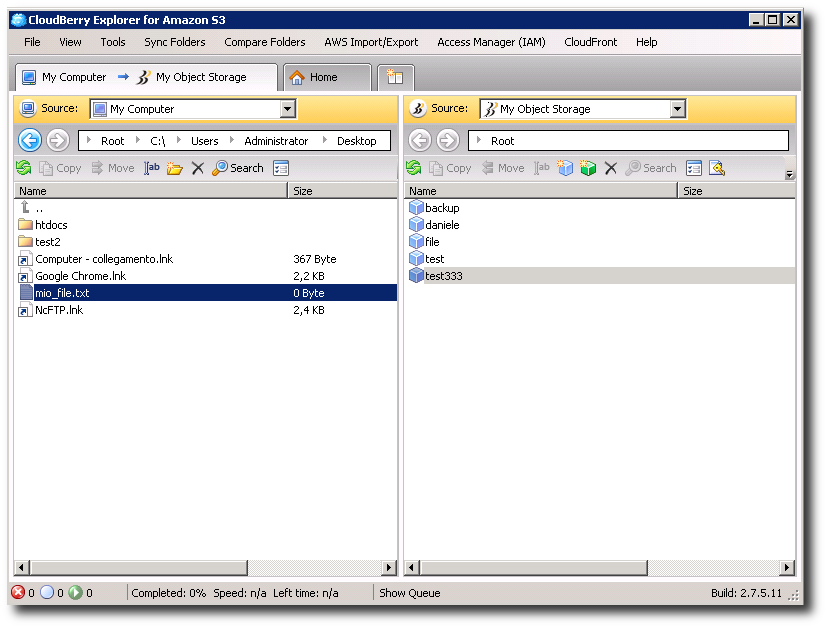
Task: Open AWS Import/Export menu
Action: tap(371, 42)
